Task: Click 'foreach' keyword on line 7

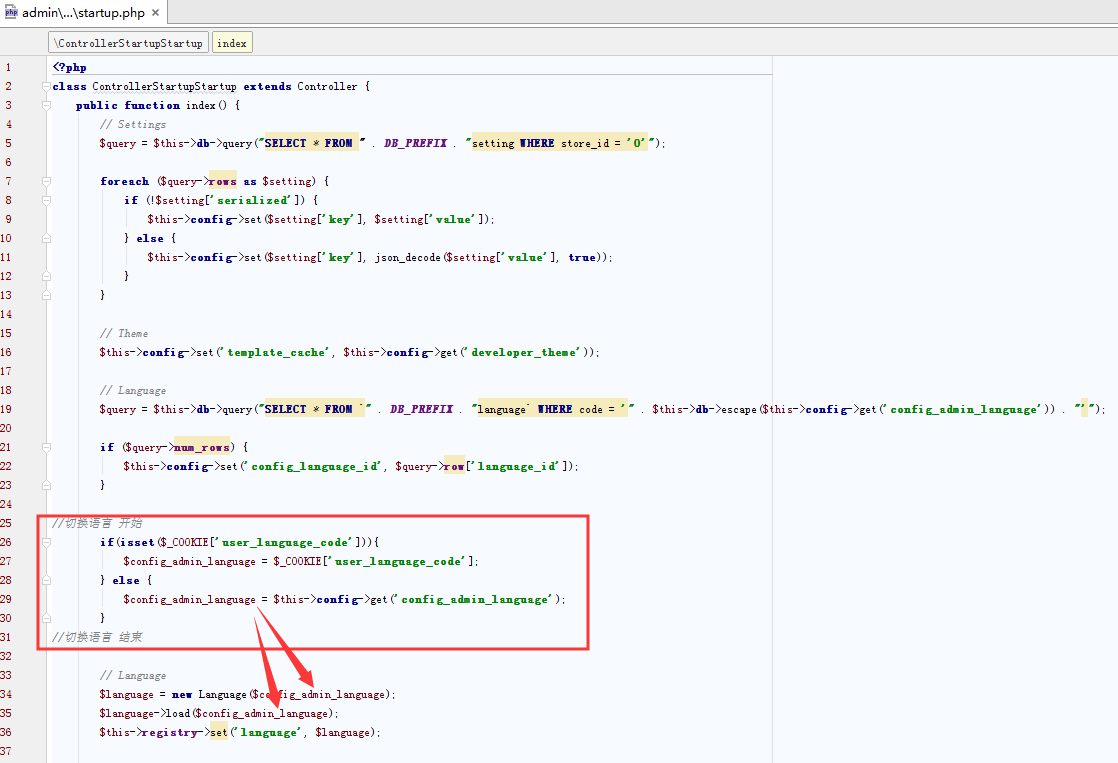Action: (x=125, y=181)
